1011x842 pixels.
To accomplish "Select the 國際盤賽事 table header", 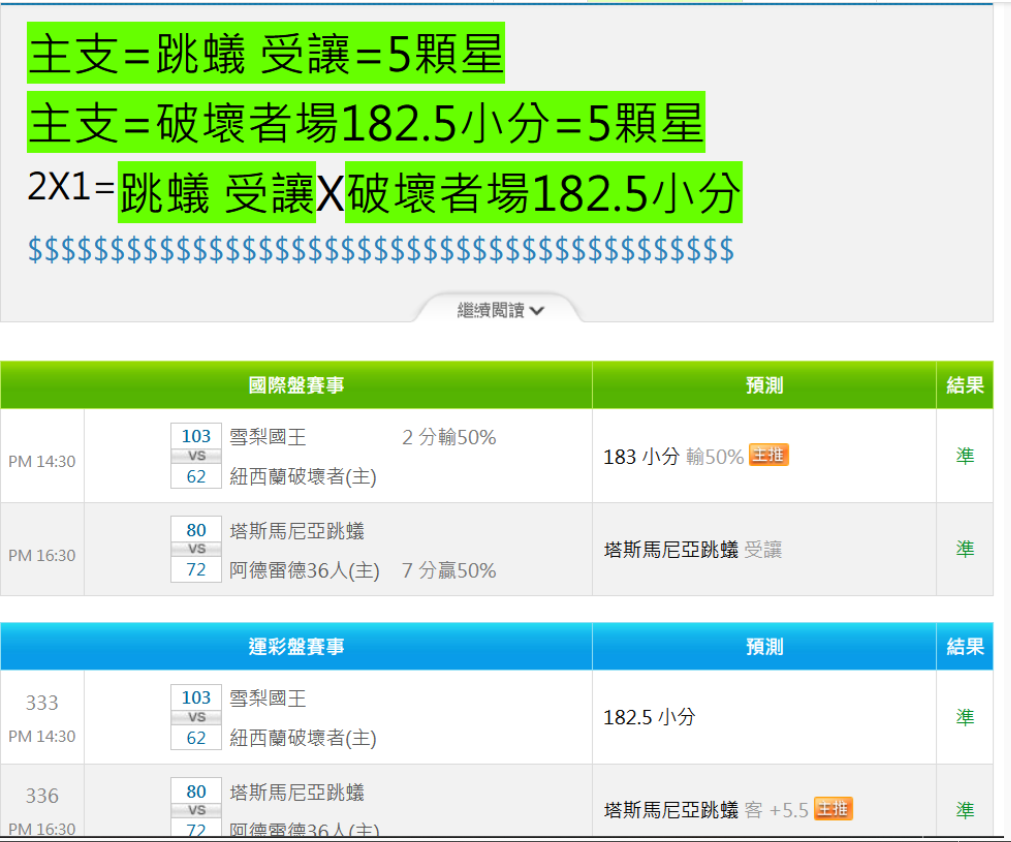I will tap(296, 385).
